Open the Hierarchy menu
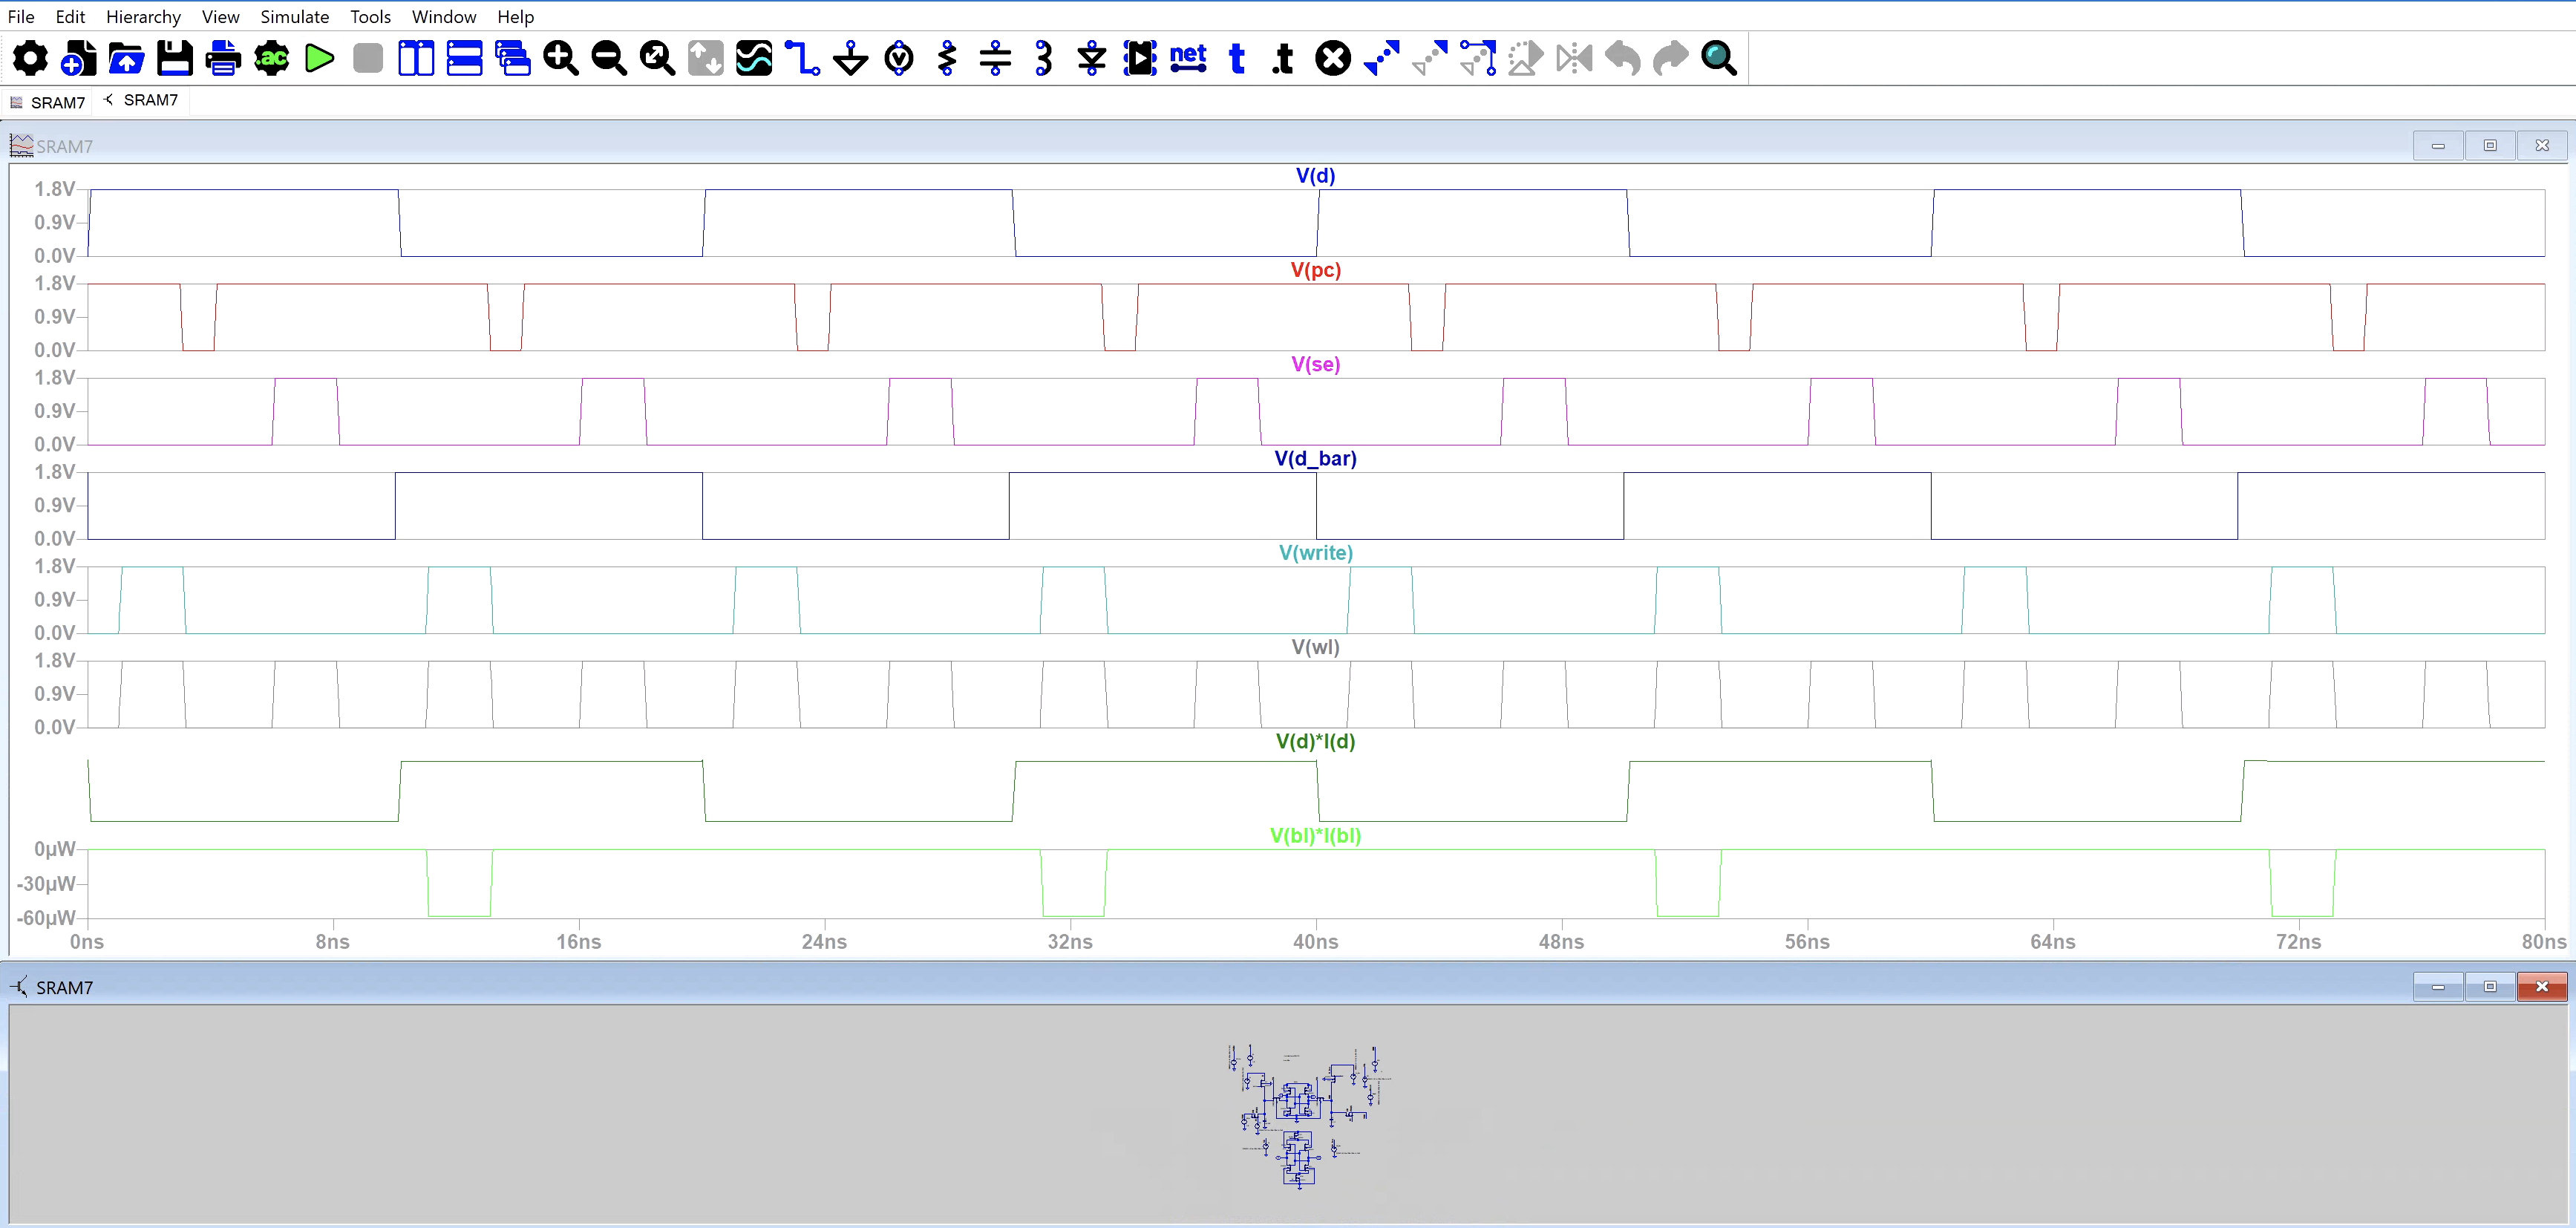This screenshot has width=2576, height=1228. point(143,17)
